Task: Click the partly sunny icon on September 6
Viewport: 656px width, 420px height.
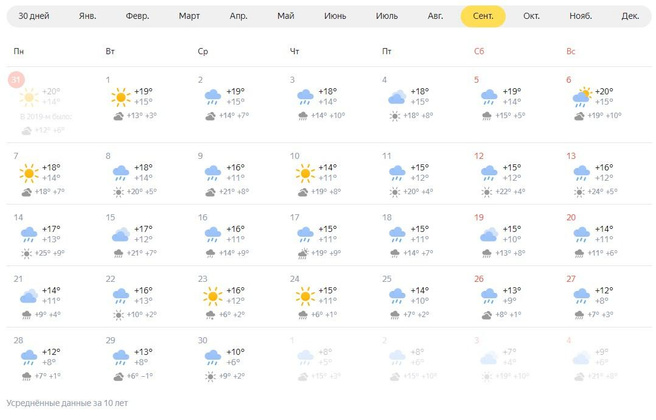Action: pos(582,96)
